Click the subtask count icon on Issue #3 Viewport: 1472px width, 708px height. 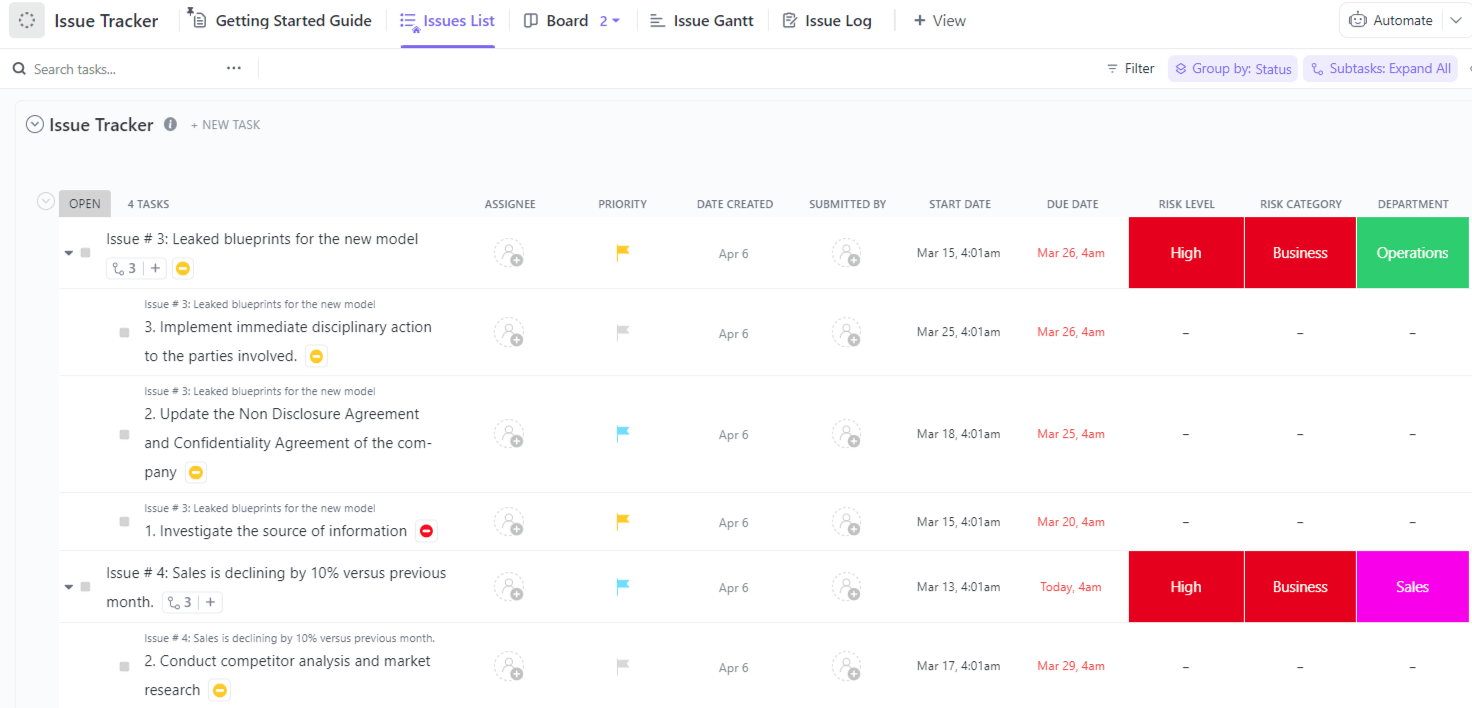pyautogui.click(x=125, y=268)
